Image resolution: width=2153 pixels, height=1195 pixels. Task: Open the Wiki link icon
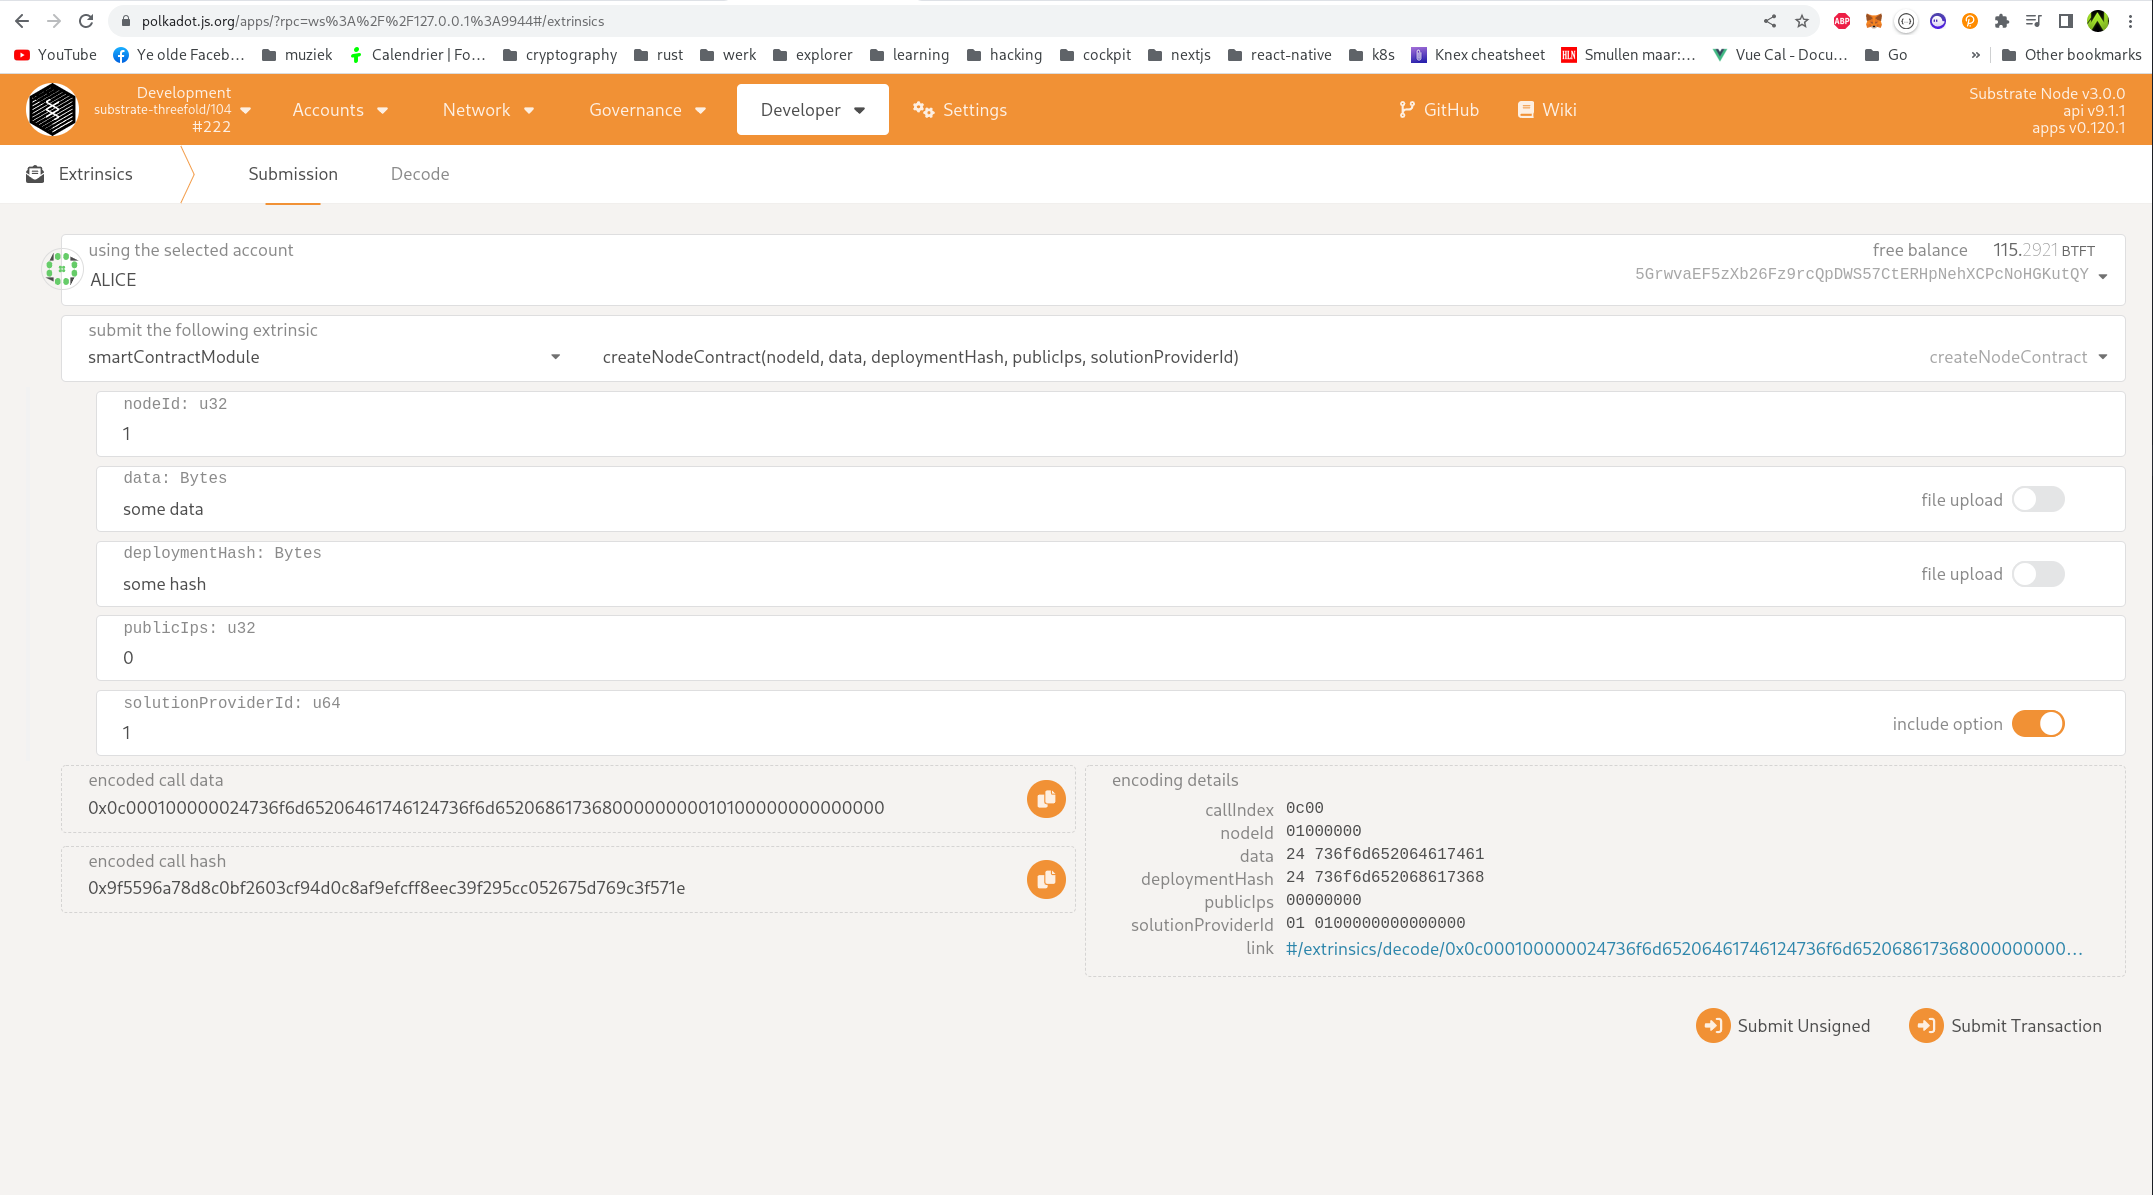(1526, 110)
